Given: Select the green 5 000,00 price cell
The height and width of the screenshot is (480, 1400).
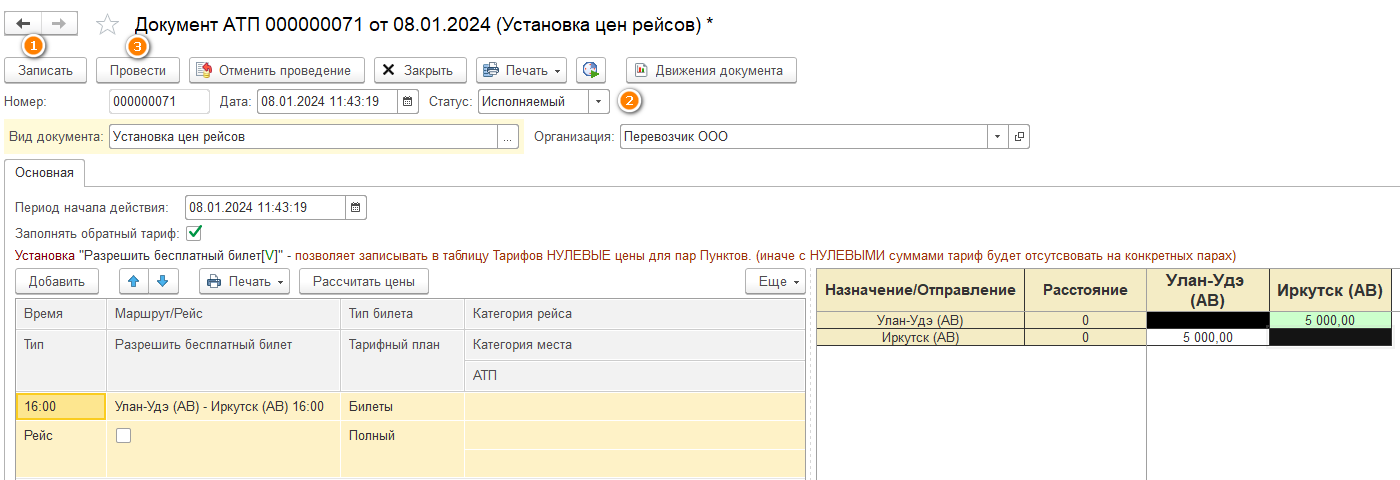Looking at the screenshot, I should pos(1330,320).
